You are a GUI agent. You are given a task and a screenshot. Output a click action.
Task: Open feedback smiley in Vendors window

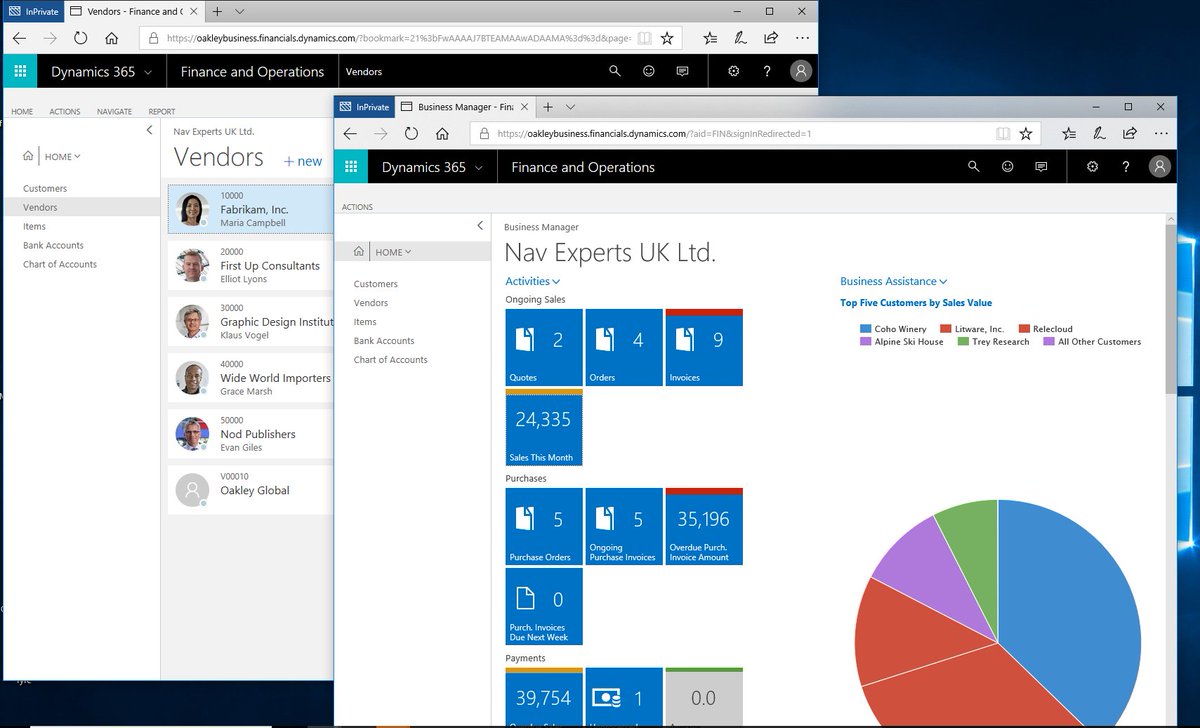click(x=649, y=71)
